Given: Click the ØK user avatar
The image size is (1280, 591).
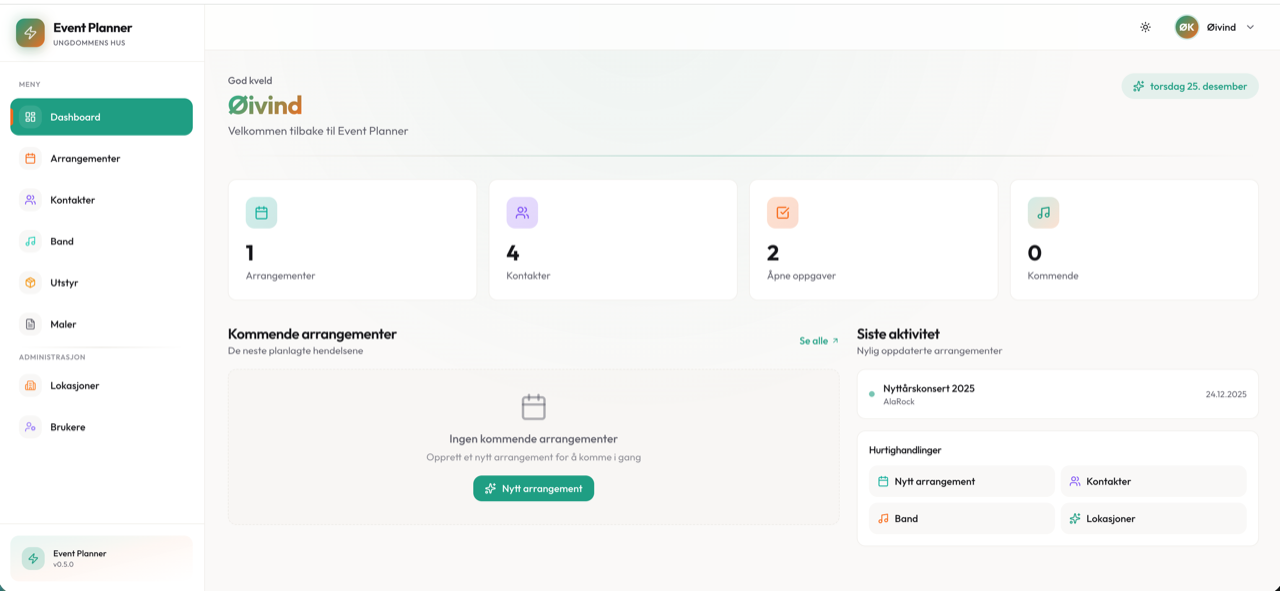Looking at the screenshot, I should pos(1186,27).
